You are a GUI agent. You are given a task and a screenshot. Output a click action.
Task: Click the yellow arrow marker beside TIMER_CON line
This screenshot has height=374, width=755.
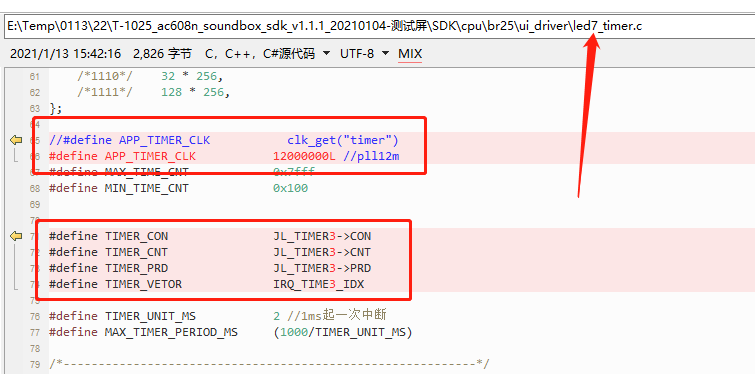(x=16, y=236)
